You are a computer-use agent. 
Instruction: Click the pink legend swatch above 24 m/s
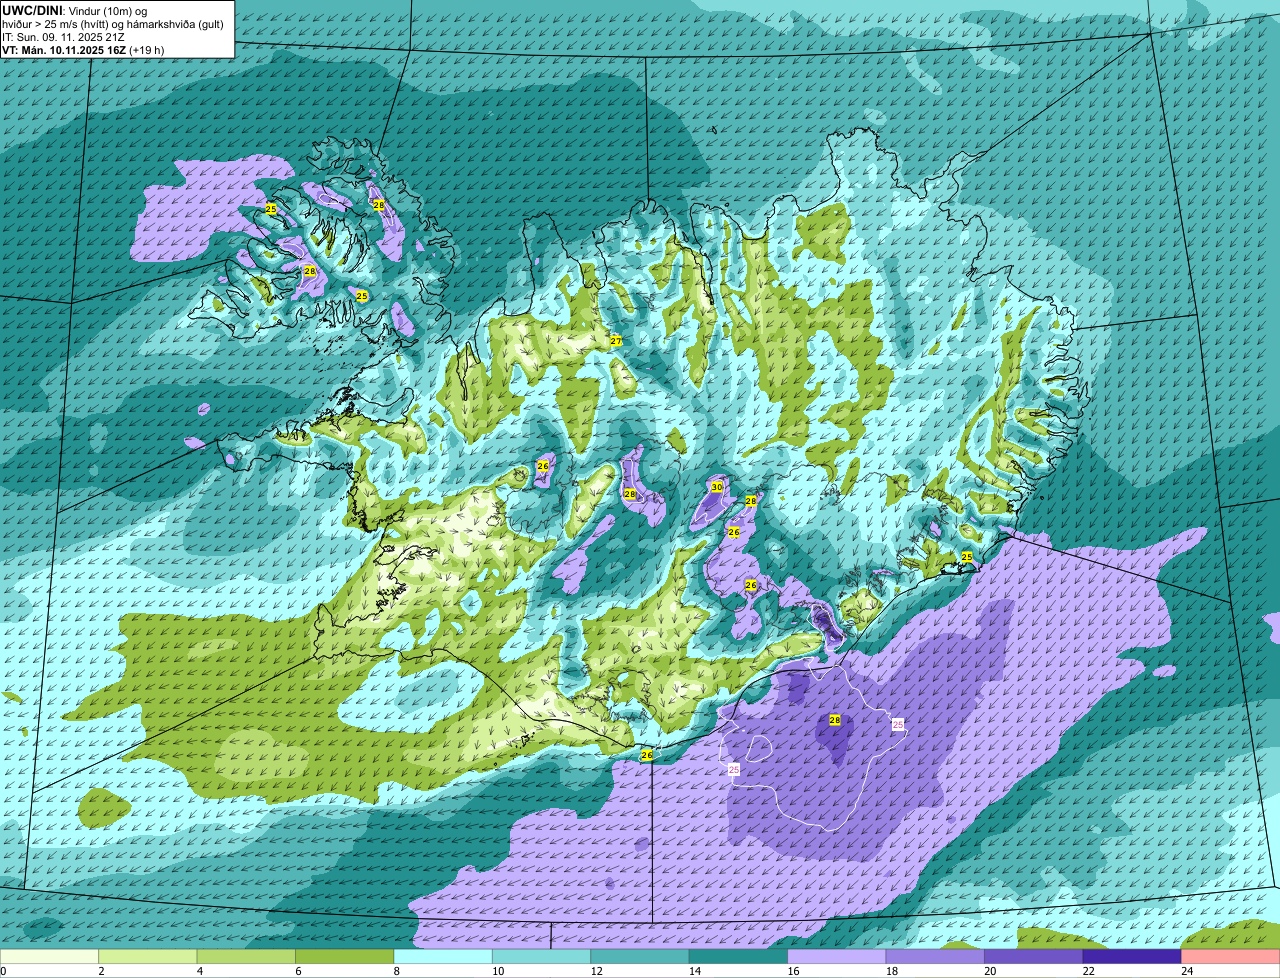coord(1231,956)
